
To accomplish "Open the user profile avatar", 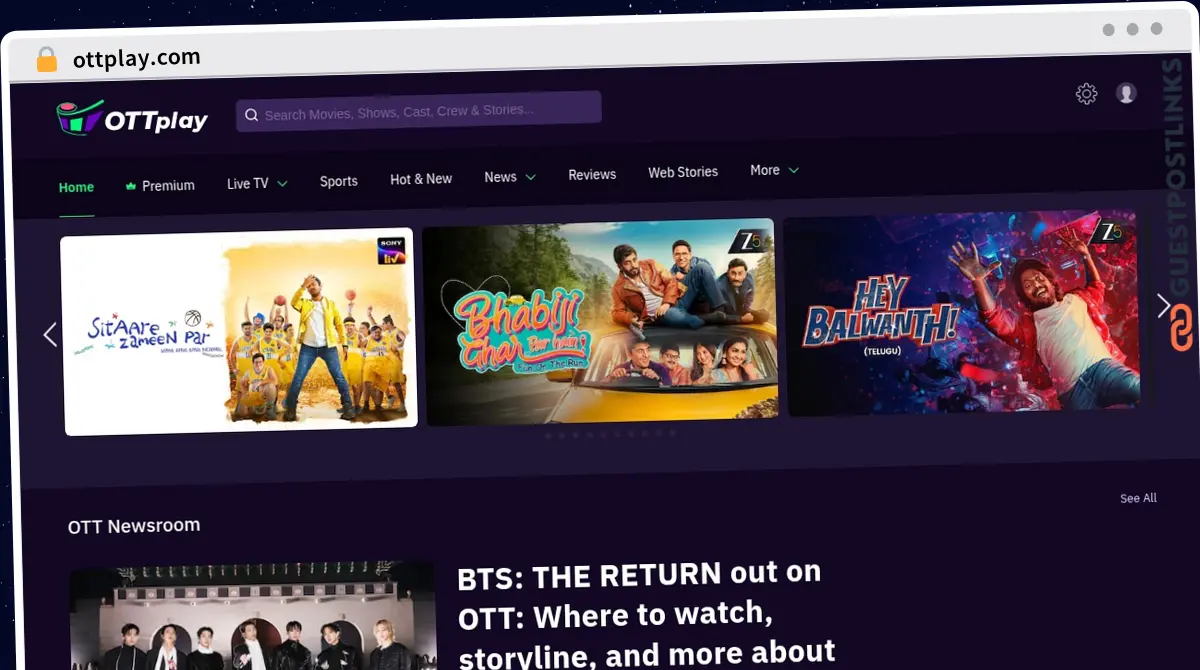I will tap(1126, 93).
